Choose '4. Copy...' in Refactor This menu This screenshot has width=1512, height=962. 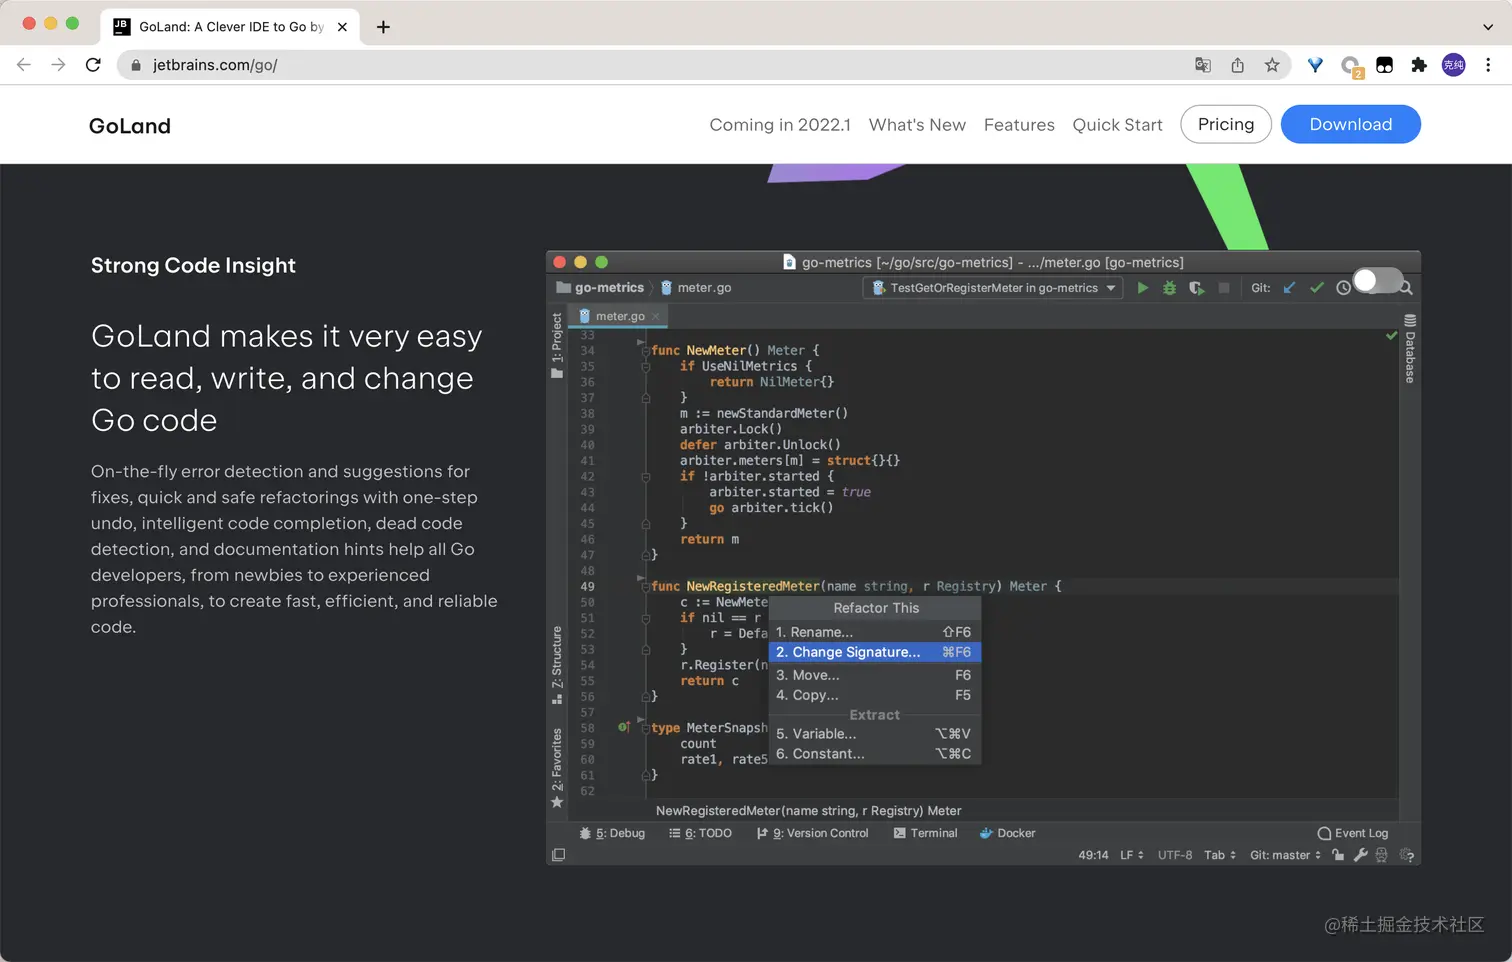[874, 695]
